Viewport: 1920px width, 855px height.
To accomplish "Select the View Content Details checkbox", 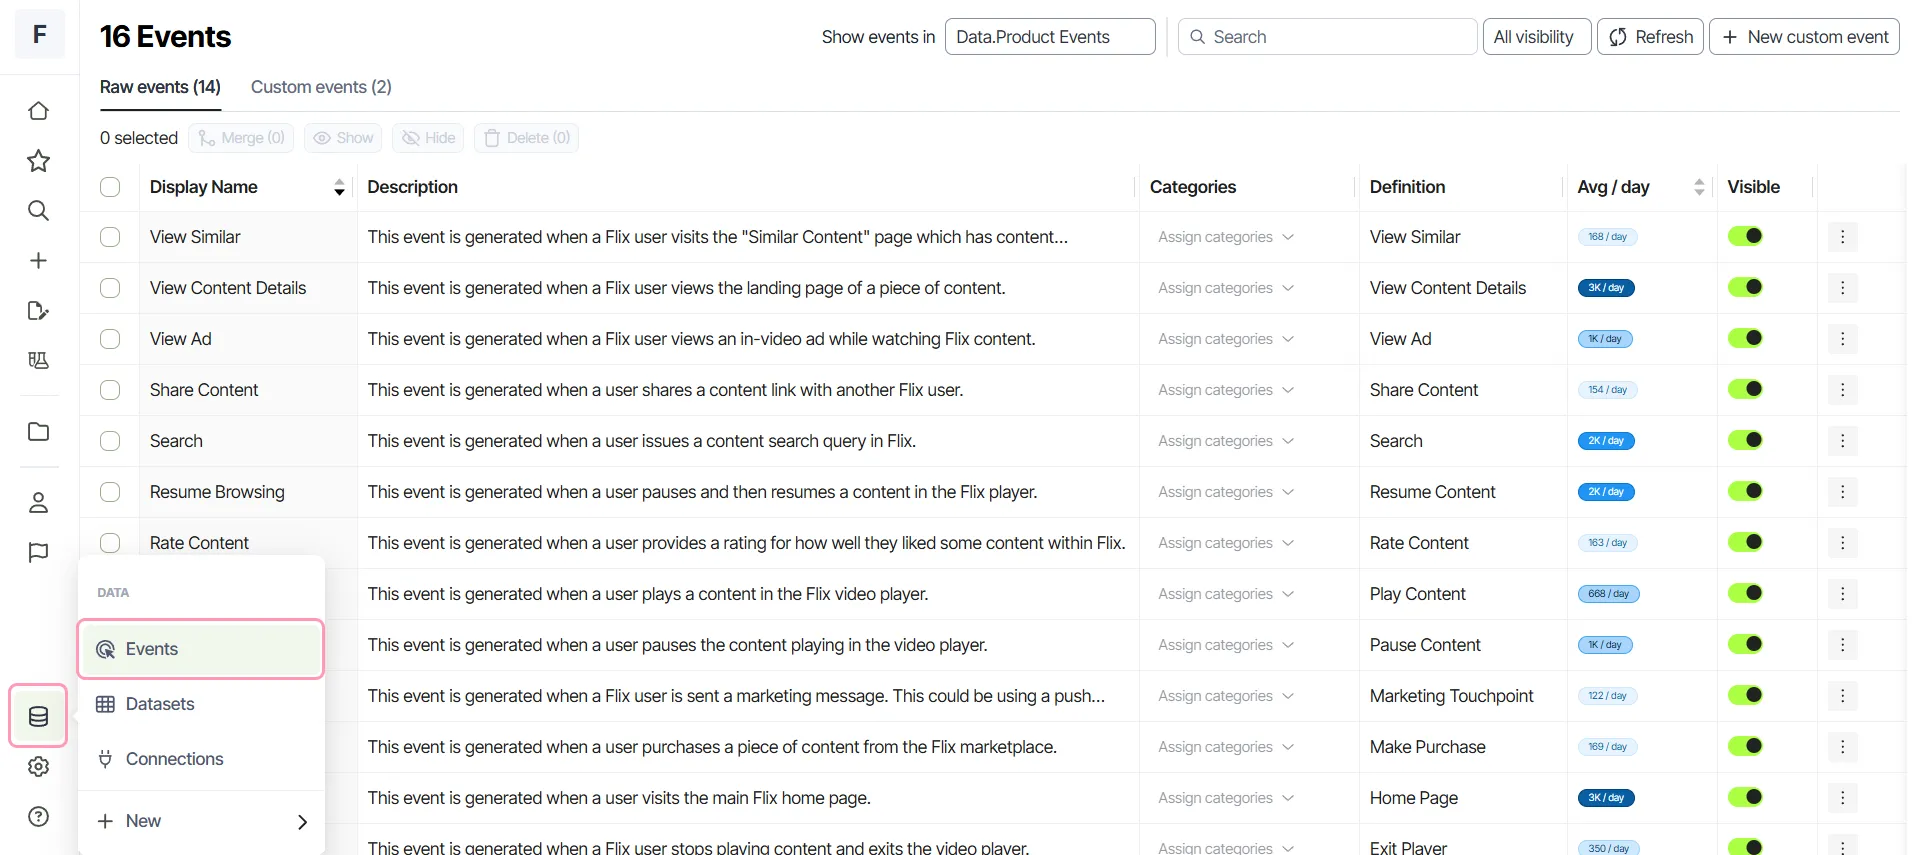I will coord(110,288).
